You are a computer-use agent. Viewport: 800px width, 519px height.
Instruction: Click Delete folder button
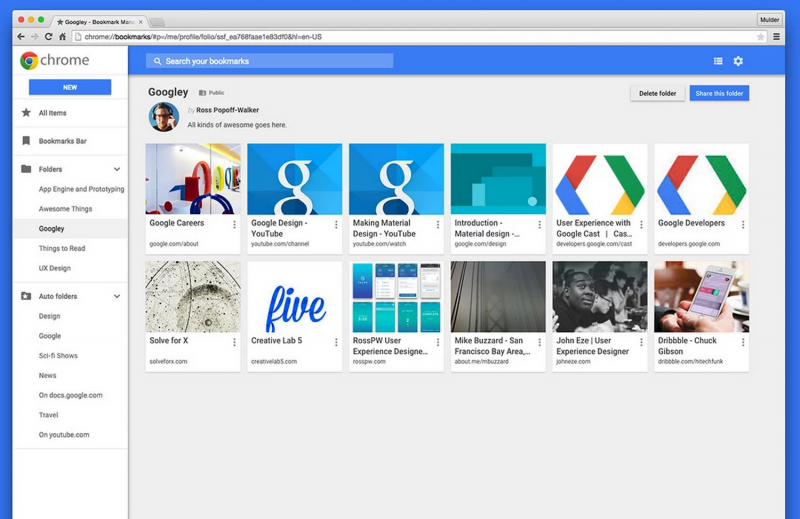click(x=657, y=93)
